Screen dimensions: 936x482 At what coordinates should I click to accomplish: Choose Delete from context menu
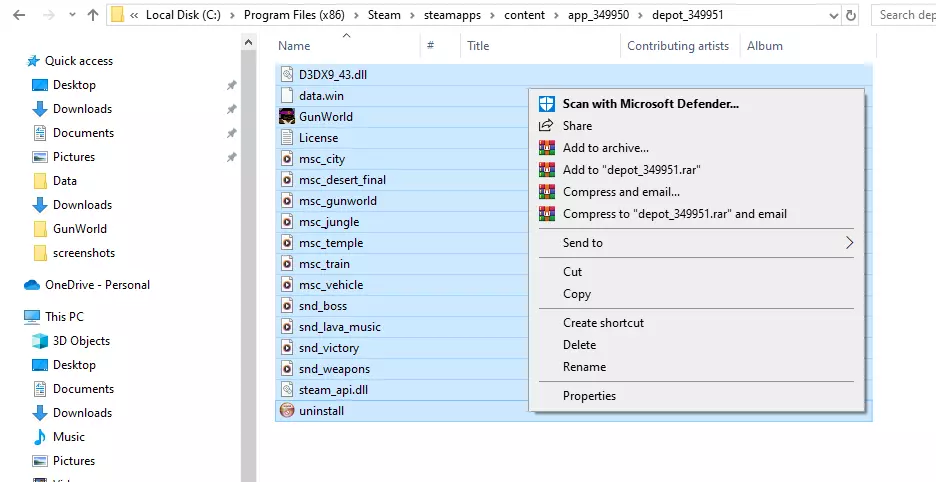pyautogui.click(x=697, y=345)
